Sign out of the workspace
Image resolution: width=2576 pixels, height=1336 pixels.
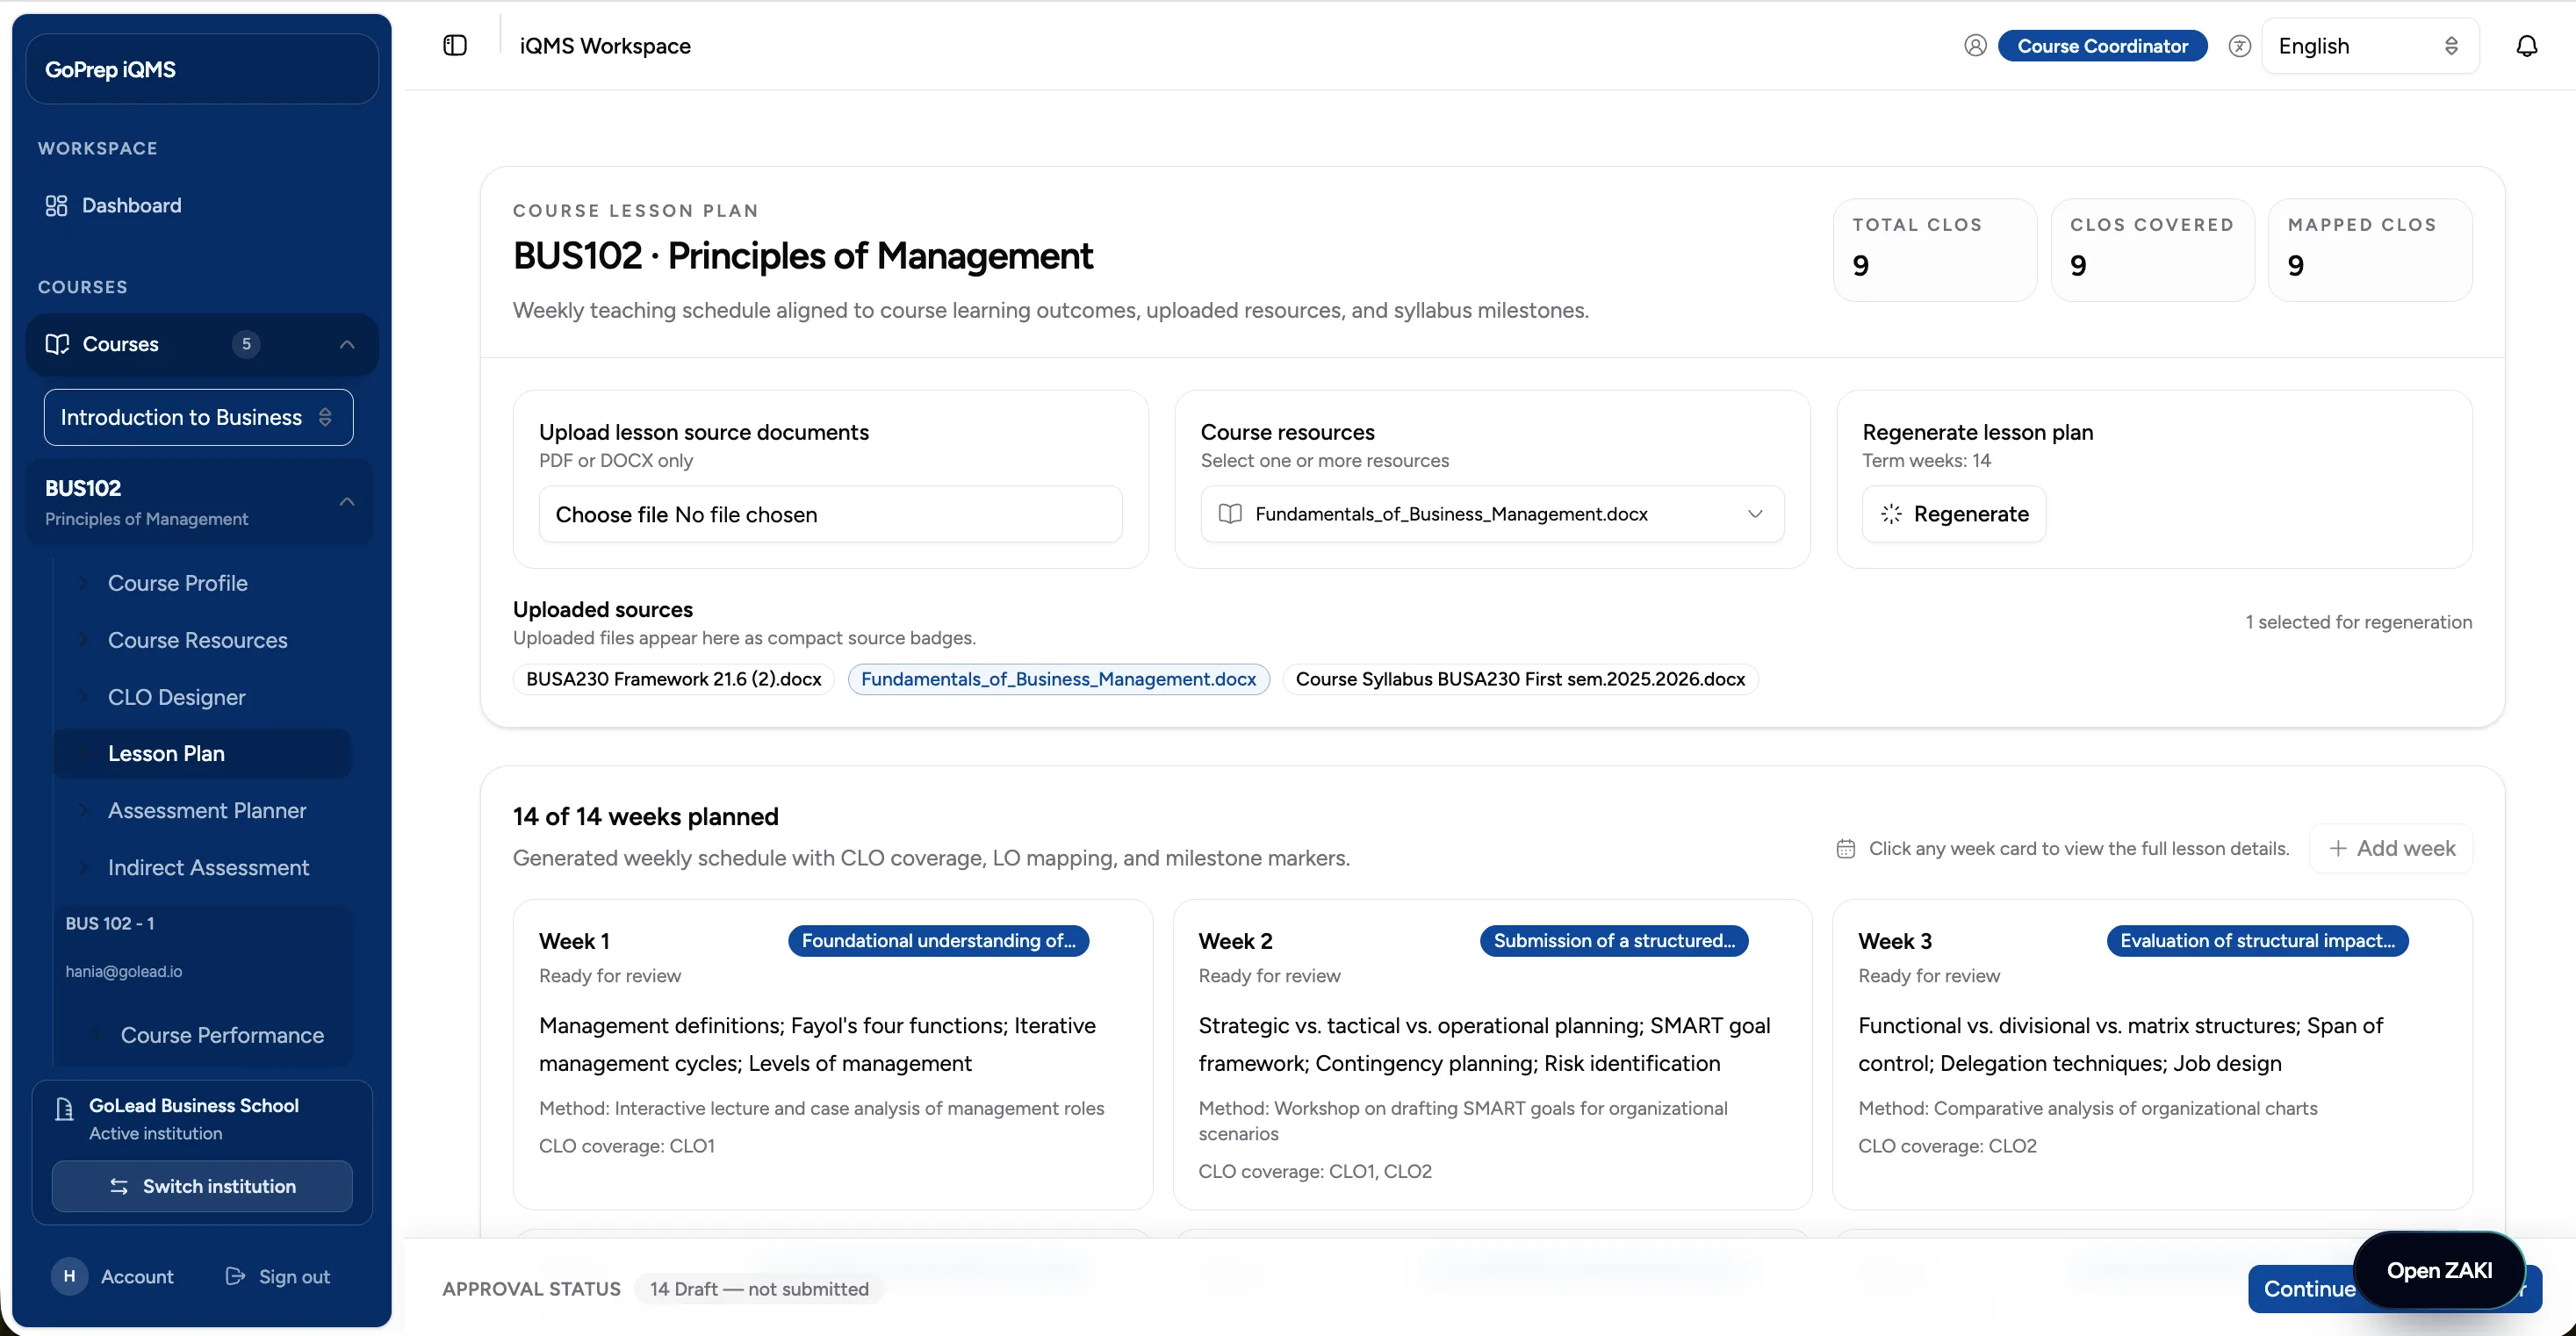coord(278,1276)
